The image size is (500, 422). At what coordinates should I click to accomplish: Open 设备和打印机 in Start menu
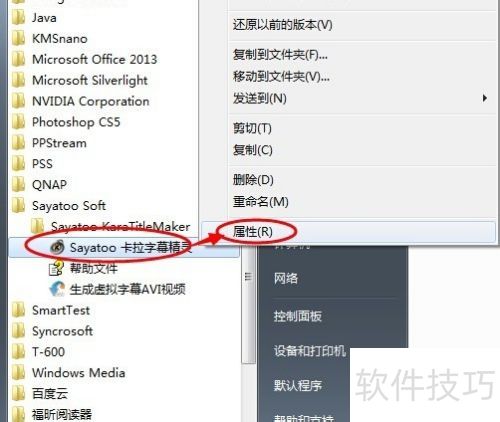pos(310,351)
